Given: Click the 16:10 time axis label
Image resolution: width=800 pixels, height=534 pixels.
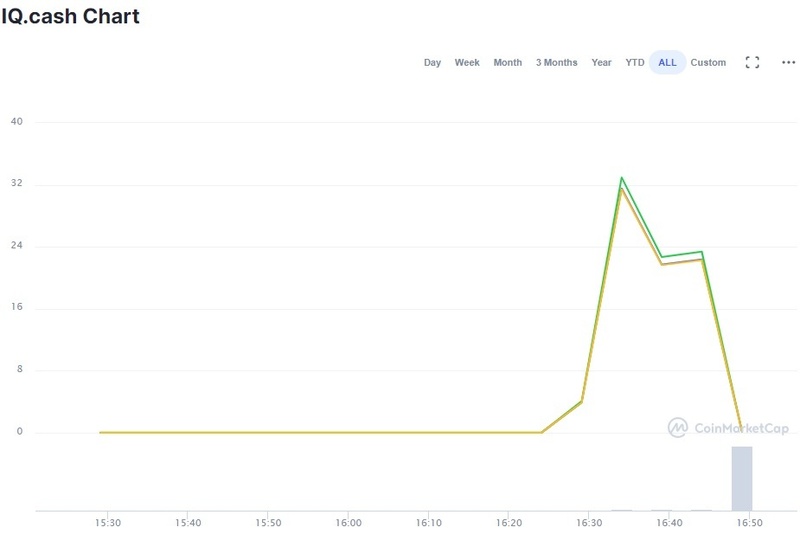Looking at the screenshot, I should point(429,523).
